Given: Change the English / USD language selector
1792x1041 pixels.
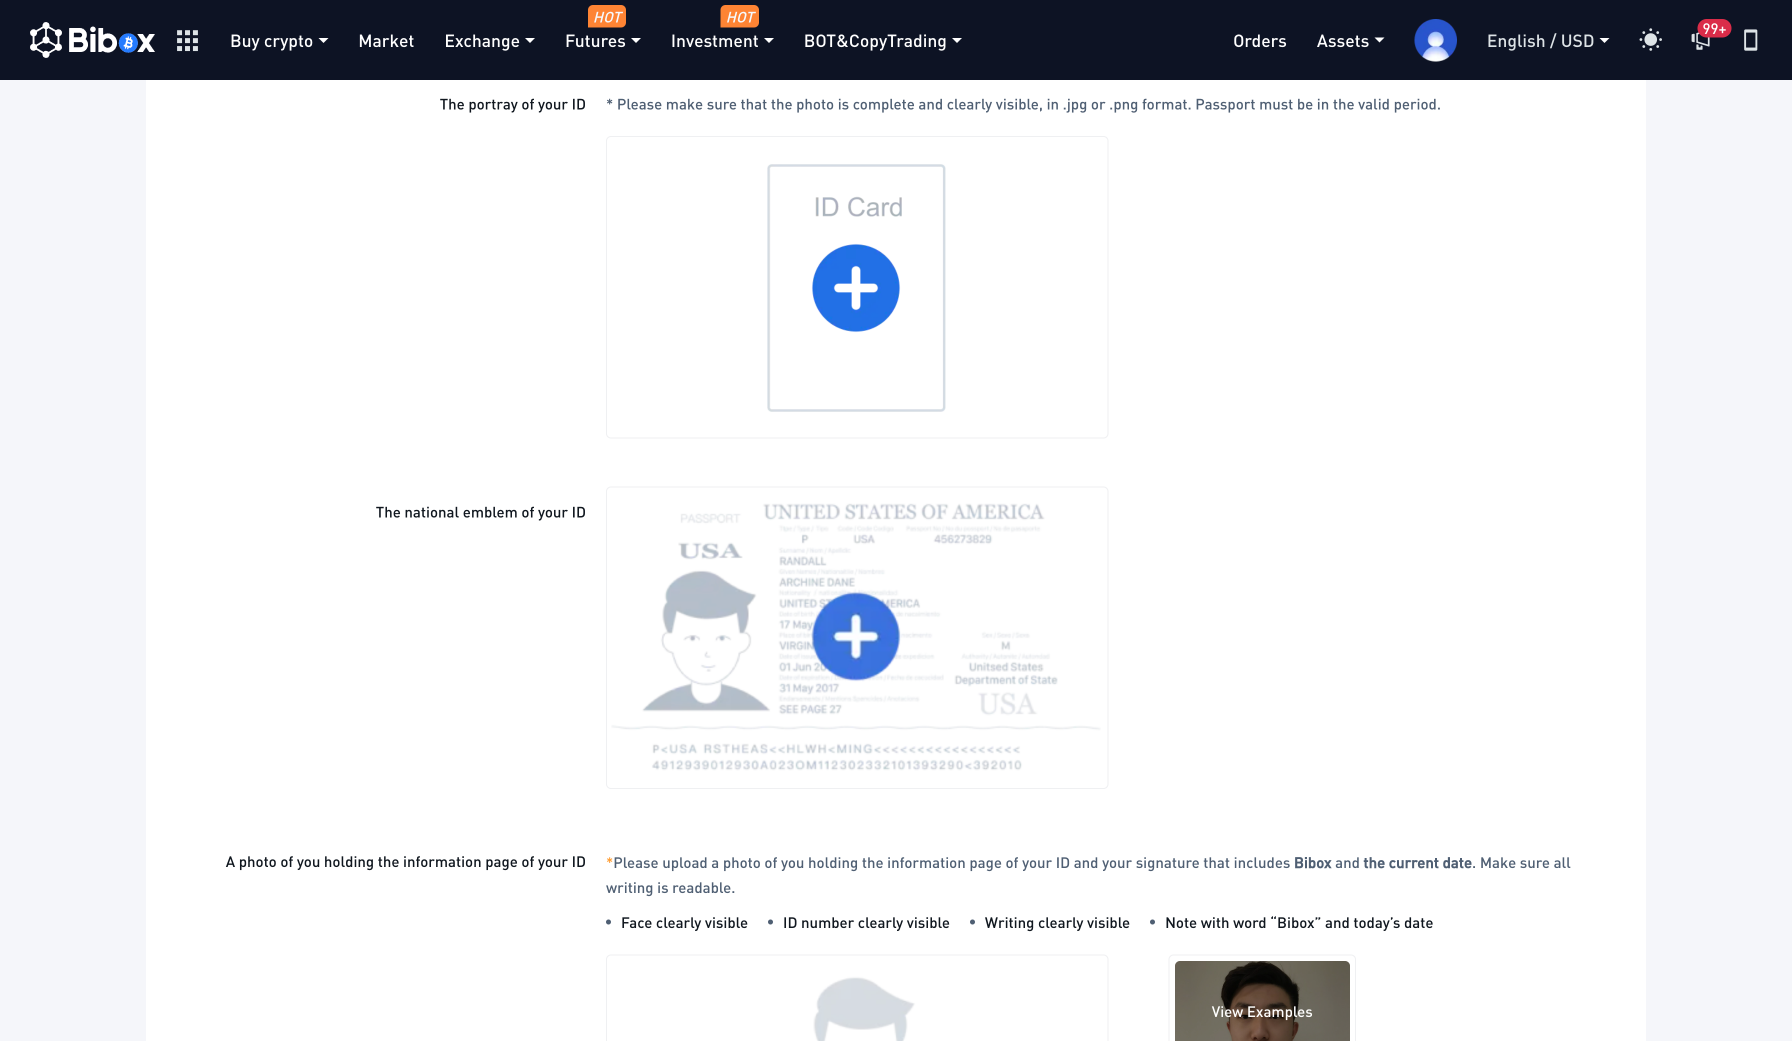Looking at the screenshot, I should 1547,41.
